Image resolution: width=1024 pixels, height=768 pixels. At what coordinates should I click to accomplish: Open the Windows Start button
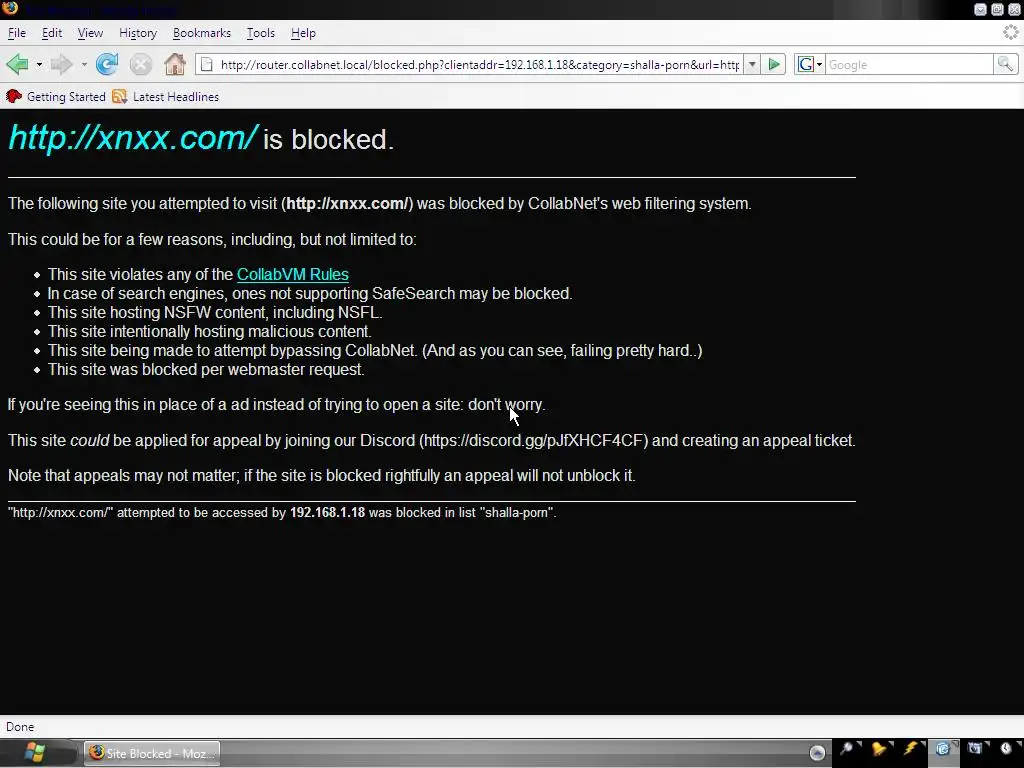(34, 753)
